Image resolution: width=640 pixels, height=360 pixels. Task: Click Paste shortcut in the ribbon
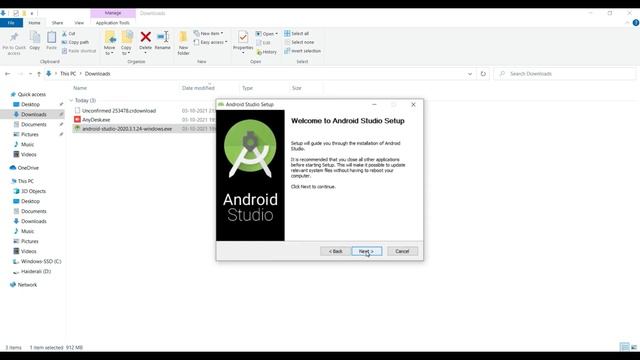(79, 51)
